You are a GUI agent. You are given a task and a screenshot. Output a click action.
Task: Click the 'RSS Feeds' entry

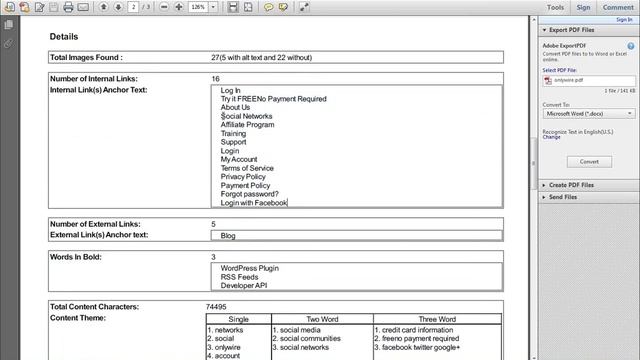click(x=239, y=277)
